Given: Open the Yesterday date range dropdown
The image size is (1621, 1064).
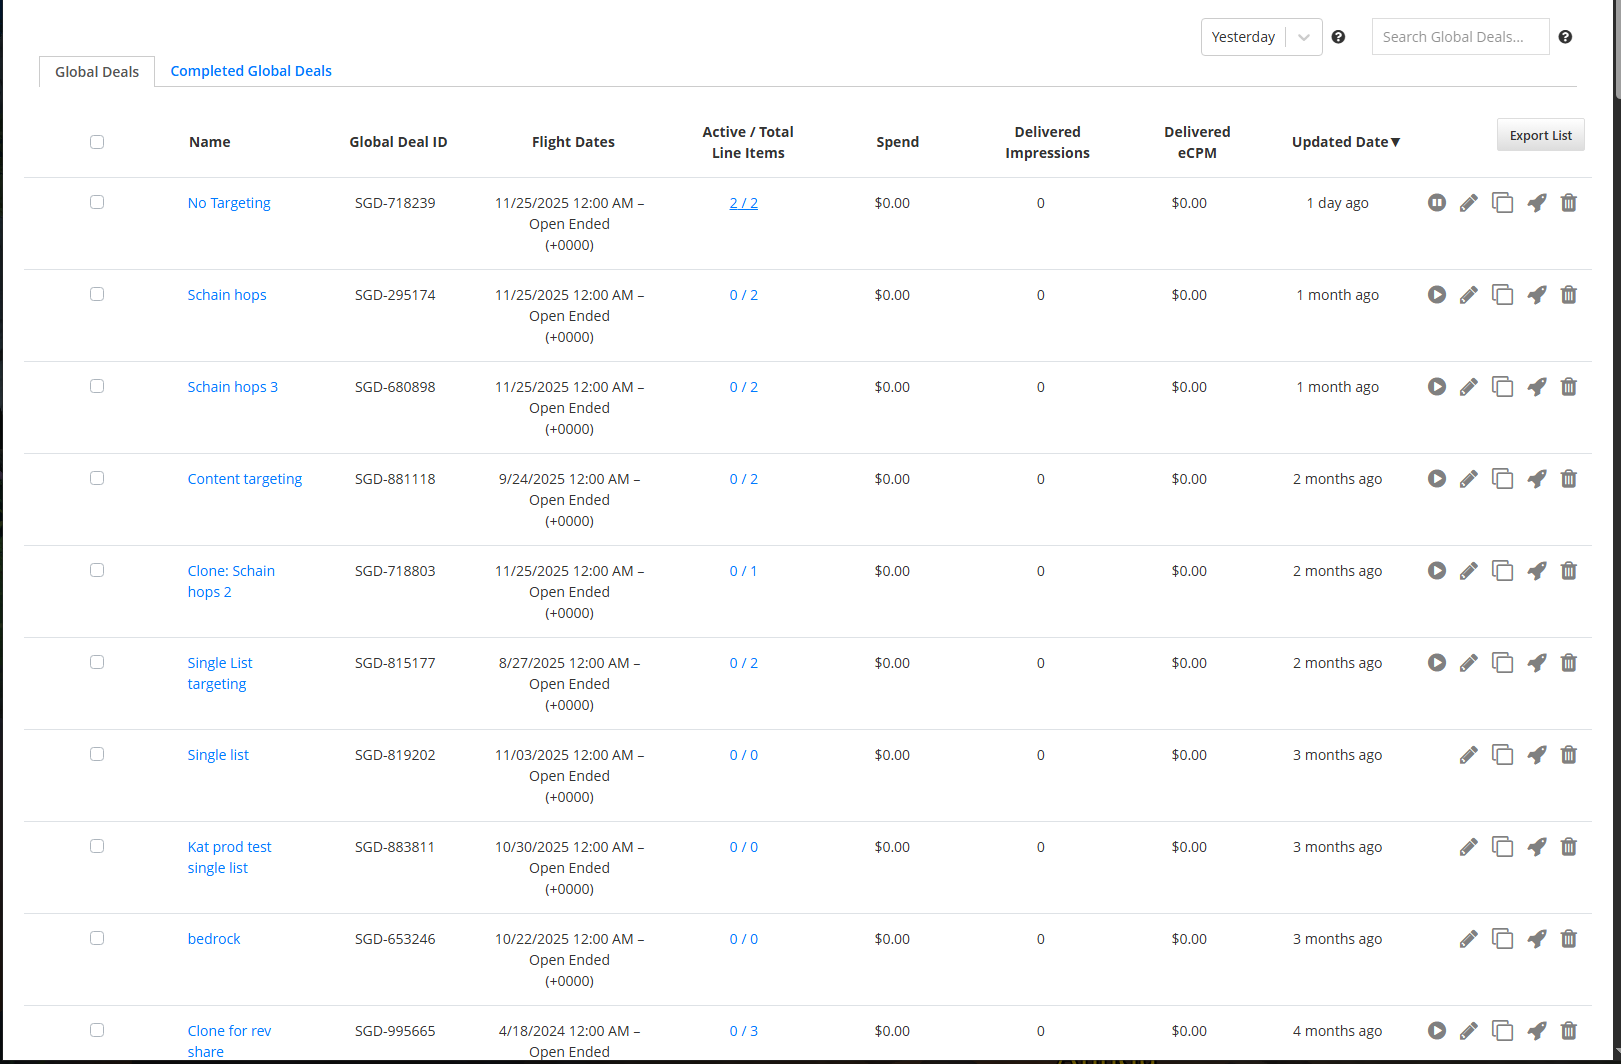Looking at the screenshot, I should 1261,37.
